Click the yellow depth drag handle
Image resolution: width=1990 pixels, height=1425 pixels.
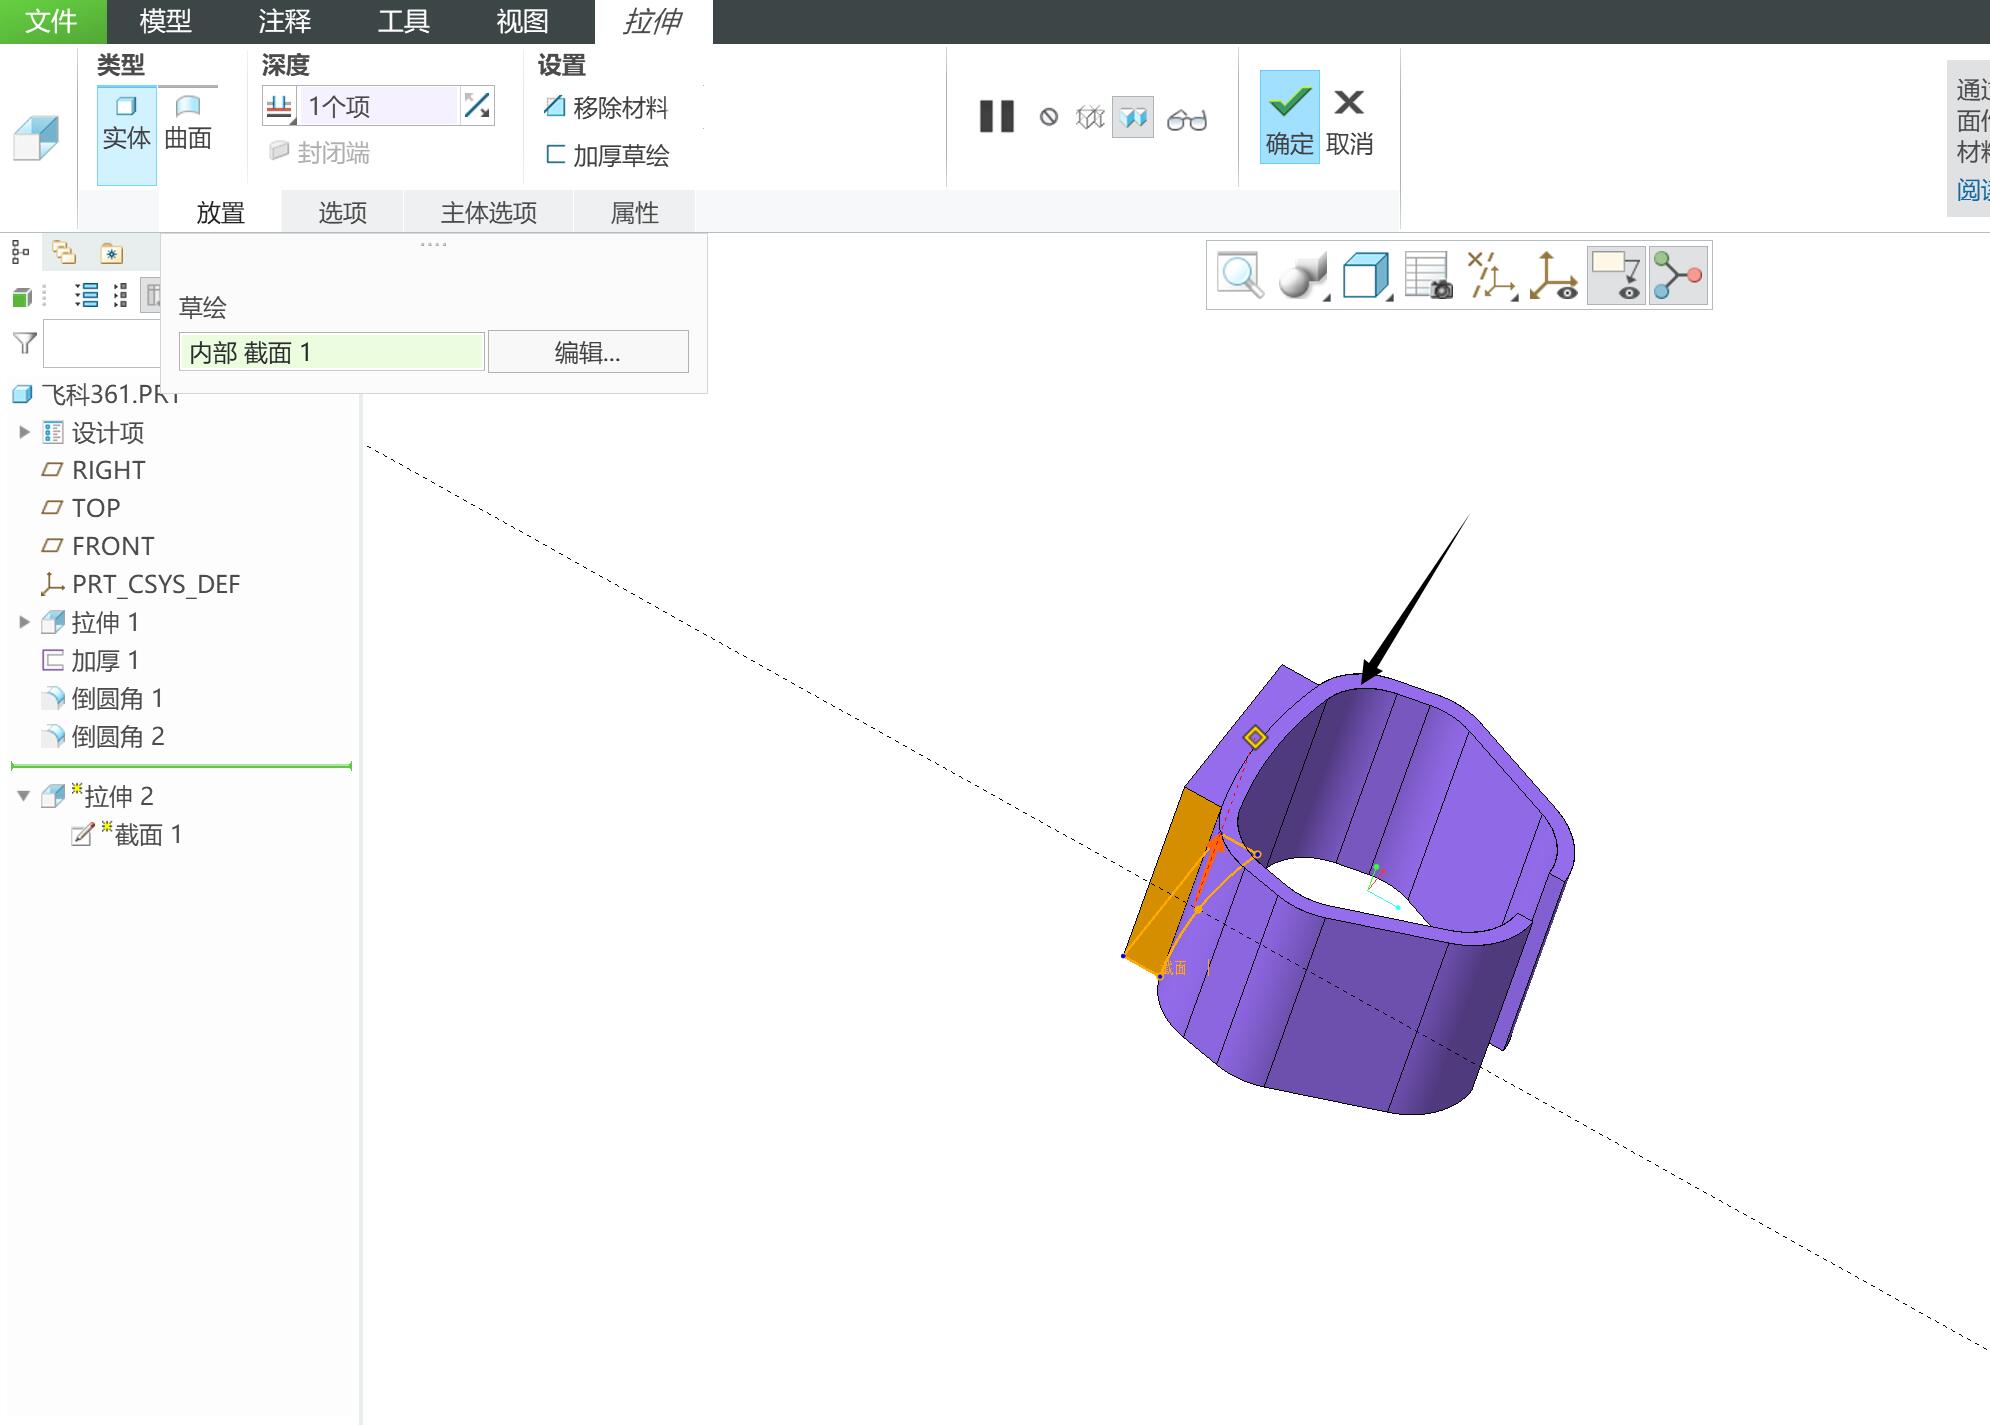click(x=1255, y=737)
